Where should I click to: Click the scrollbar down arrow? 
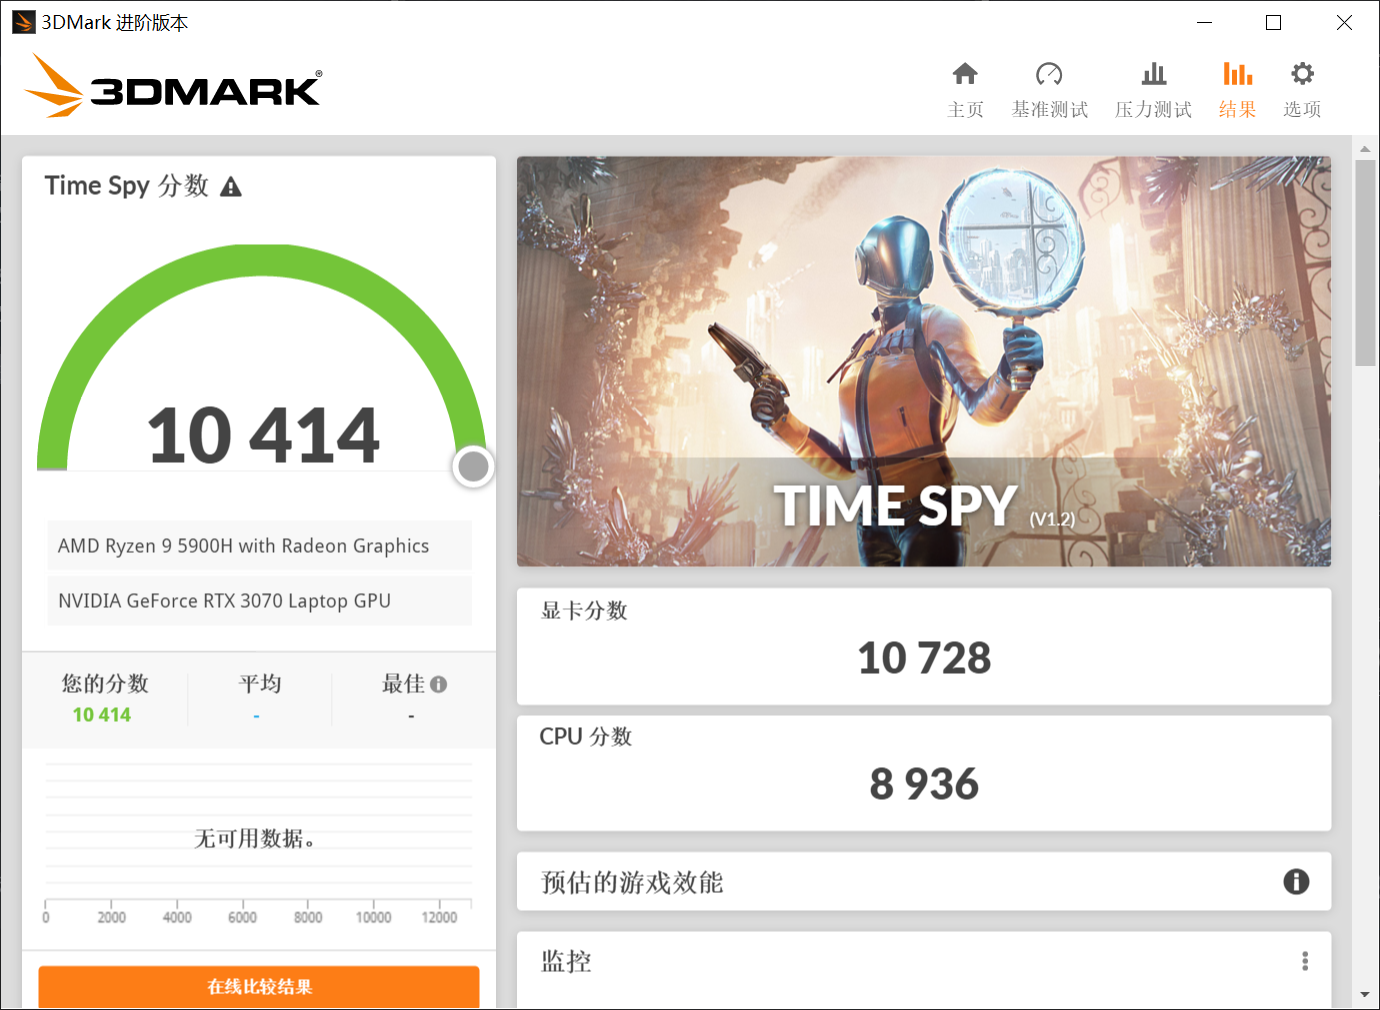click(1365, 995)
